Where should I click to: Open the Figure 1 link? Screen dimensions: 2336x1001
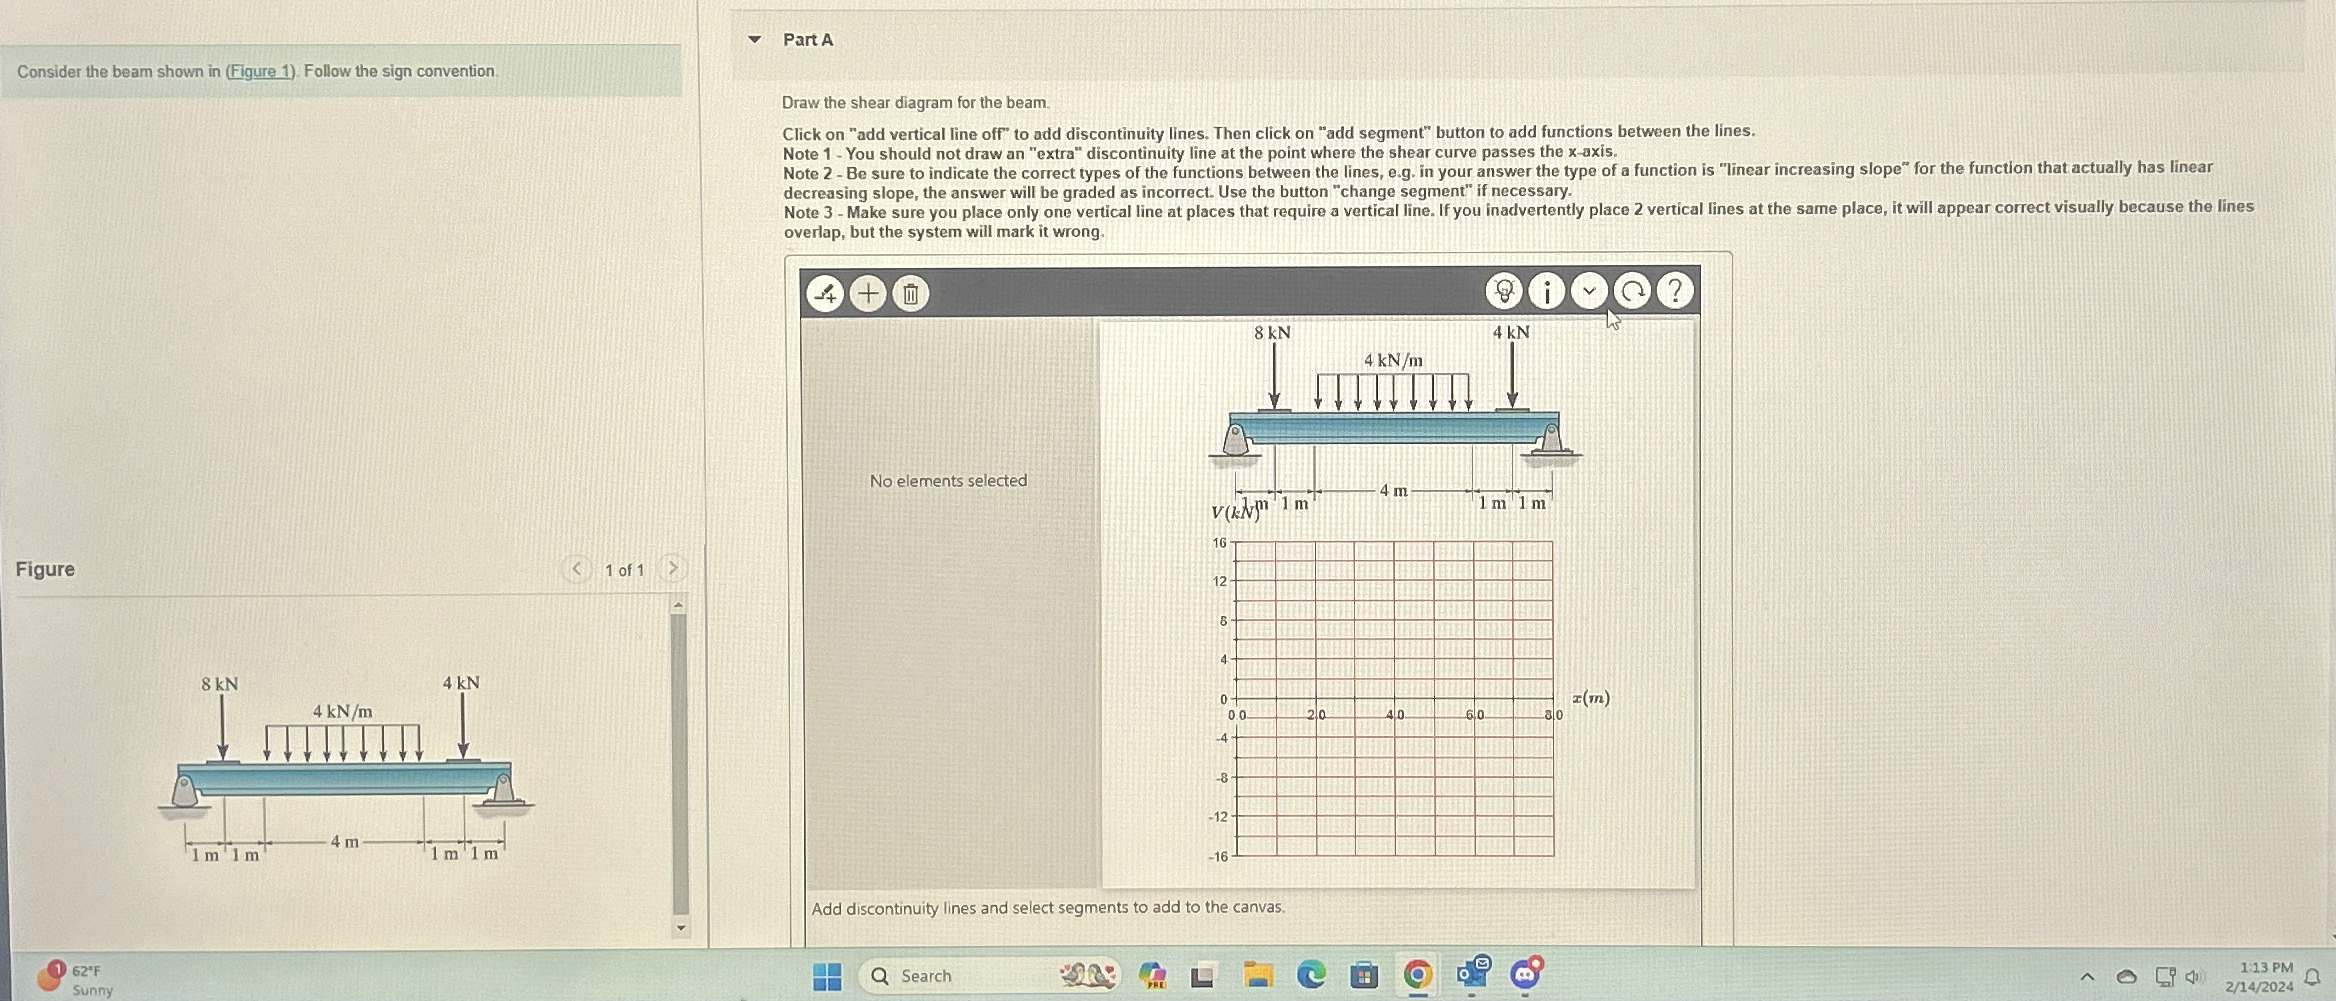[x=258, y=72]
